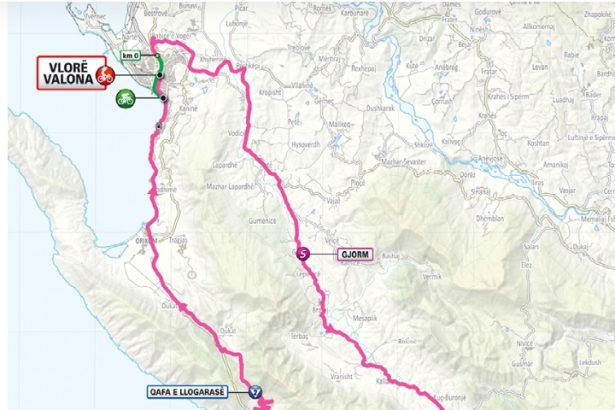The width and height of the screenshot is (615, 410).
Task: Select the Orikum town label on the coast
Action: [x=146, y=241]
